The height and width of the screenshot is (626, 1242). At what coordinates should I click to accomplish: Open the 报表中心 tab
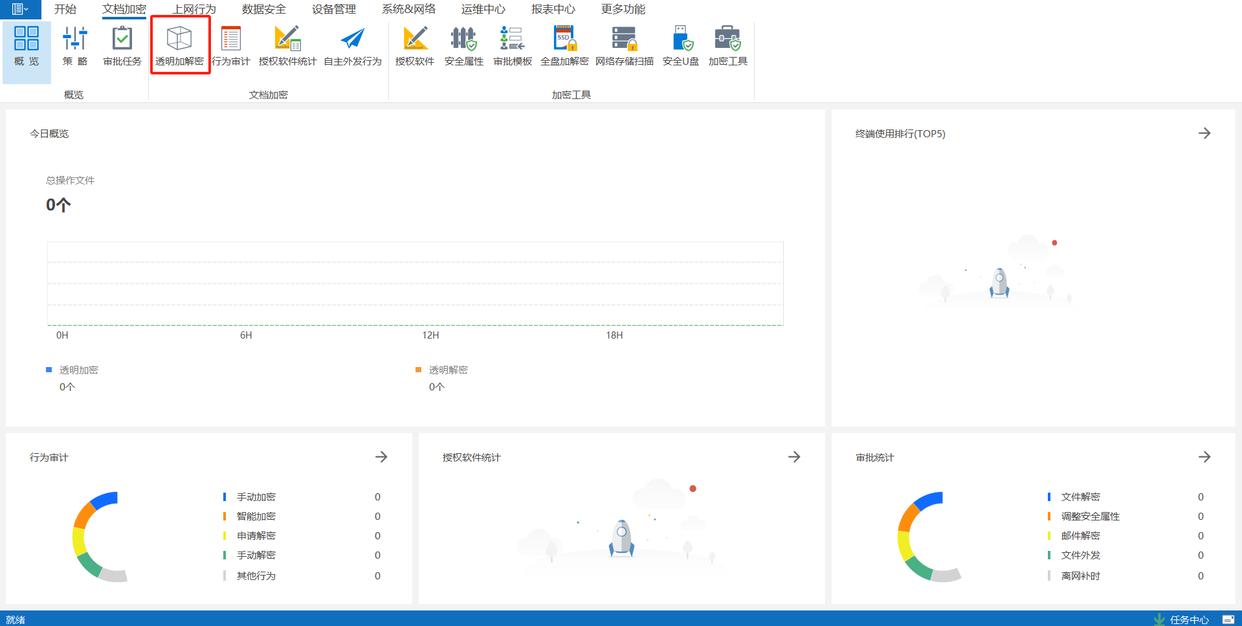[x=553, y=9]
